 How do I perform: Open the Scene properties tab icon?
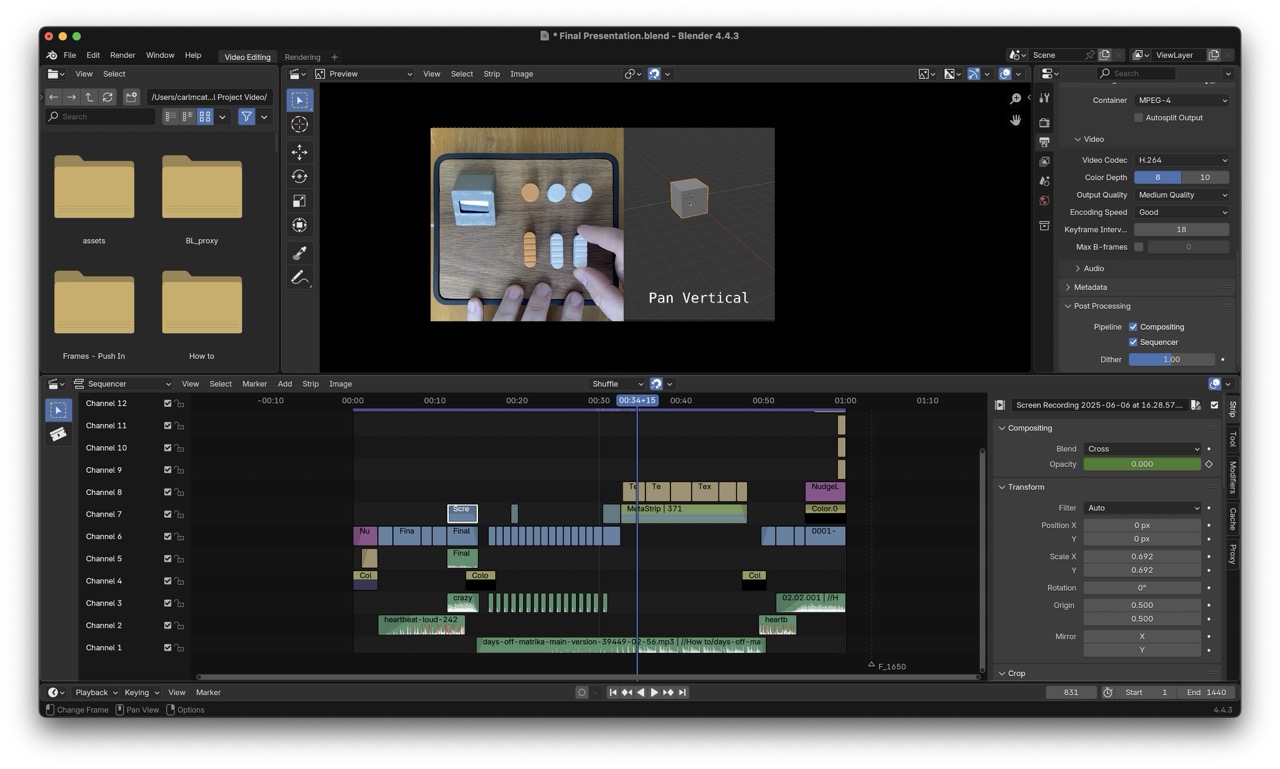pos(1044,181)
